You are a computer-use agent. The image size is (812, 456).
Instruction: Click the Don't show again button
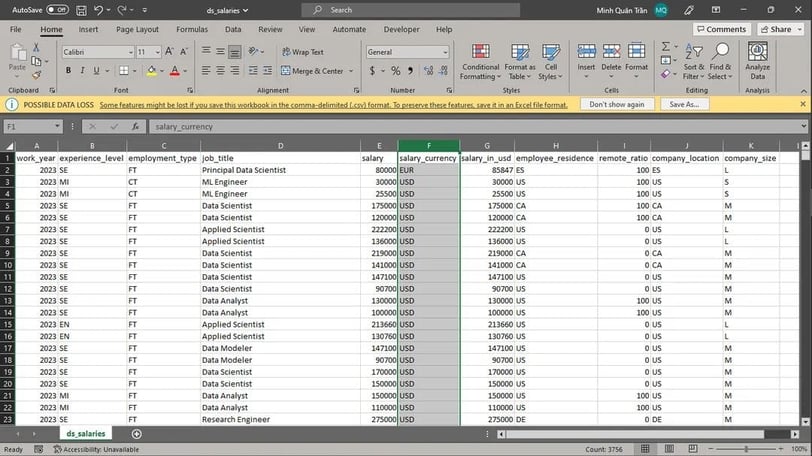[x=617, y=105]
